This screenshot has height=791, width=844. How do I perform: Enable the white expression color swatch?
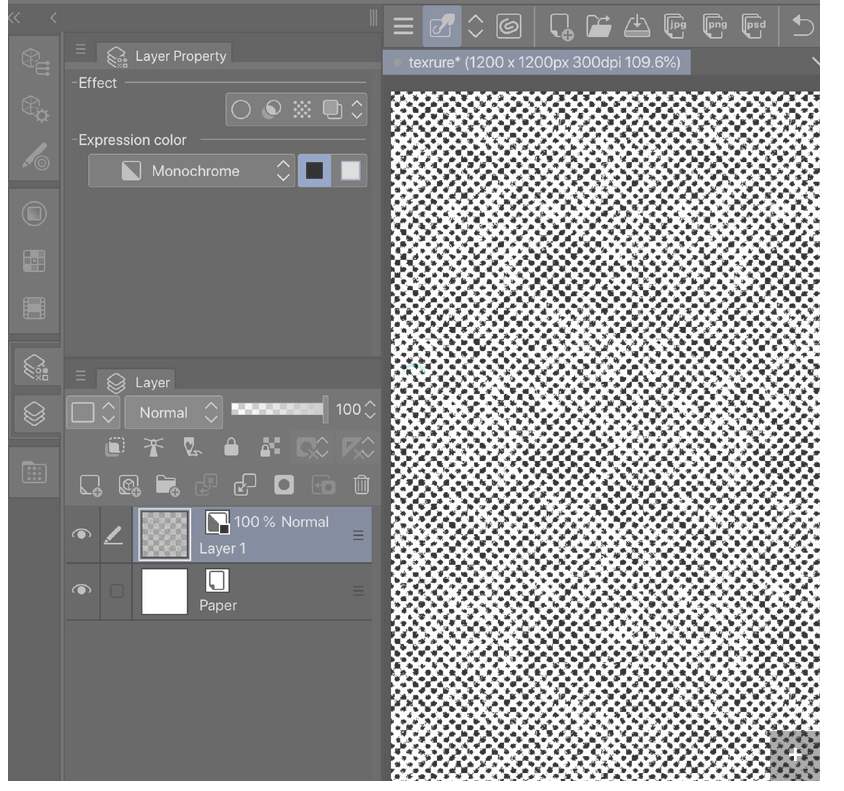pos(350,171)
